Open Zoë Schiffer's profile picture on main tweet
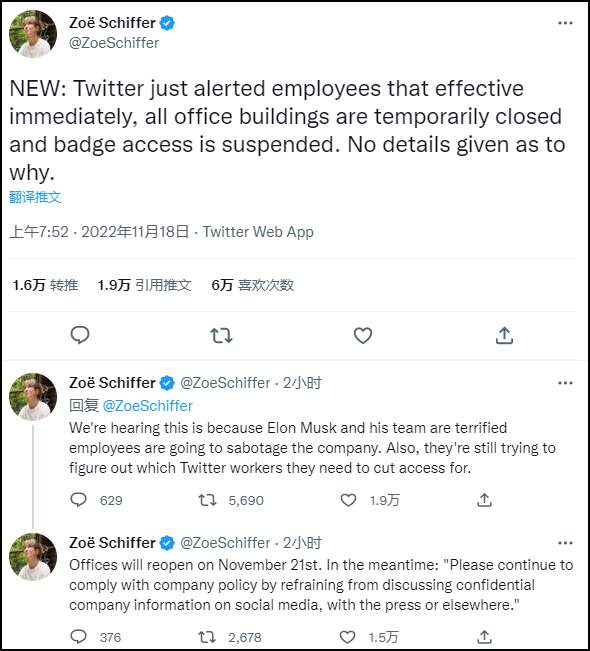 [x=33, y=33]
